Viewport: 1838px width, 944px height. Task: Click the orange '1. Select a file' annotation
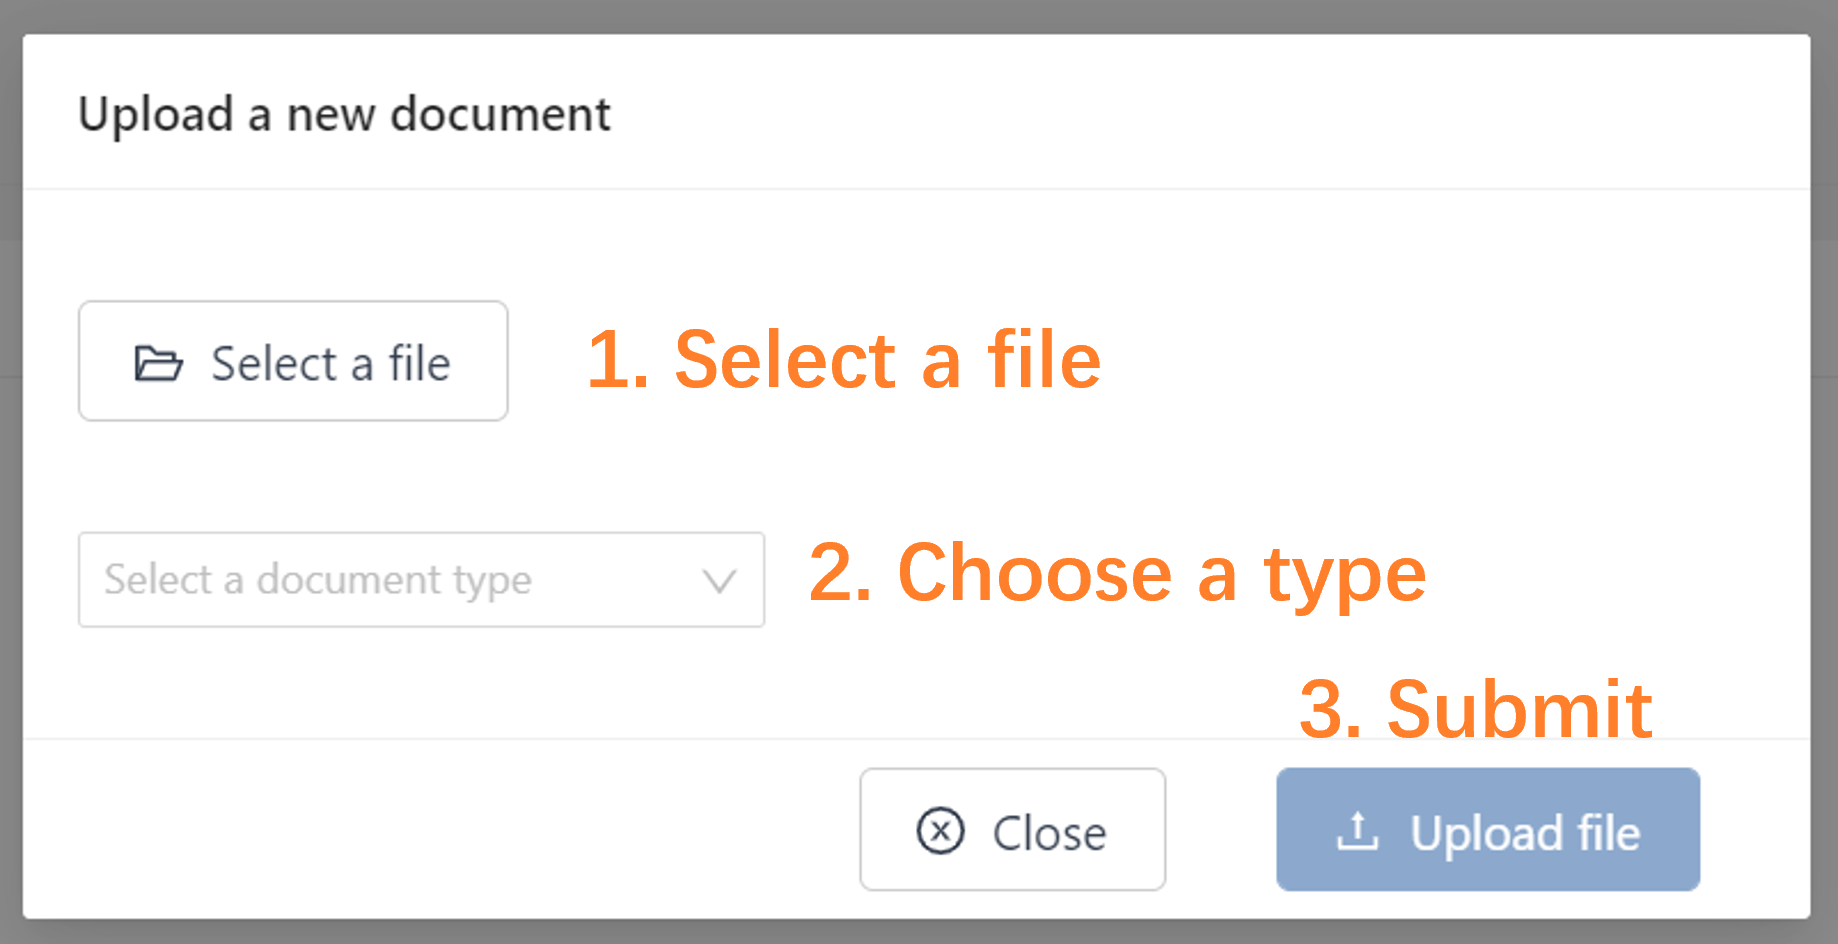843,360
